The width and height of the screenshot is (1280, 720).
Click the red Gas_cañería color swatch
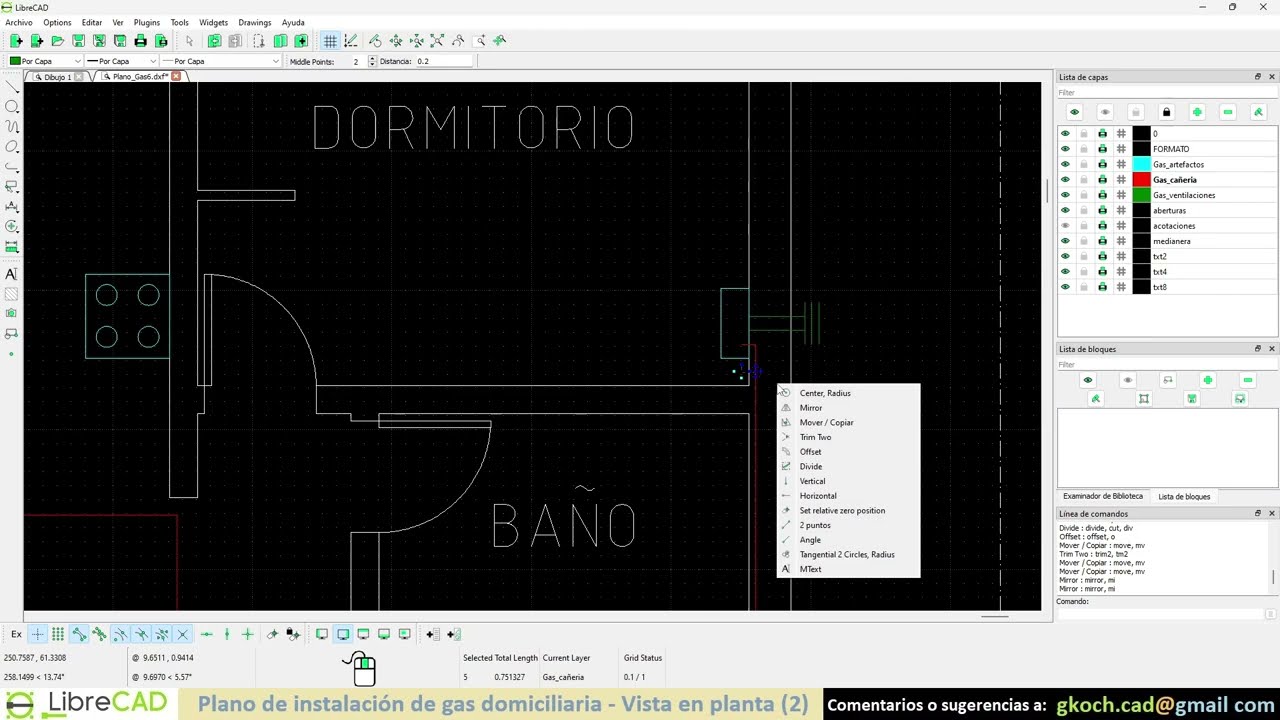coord(1141,180)
